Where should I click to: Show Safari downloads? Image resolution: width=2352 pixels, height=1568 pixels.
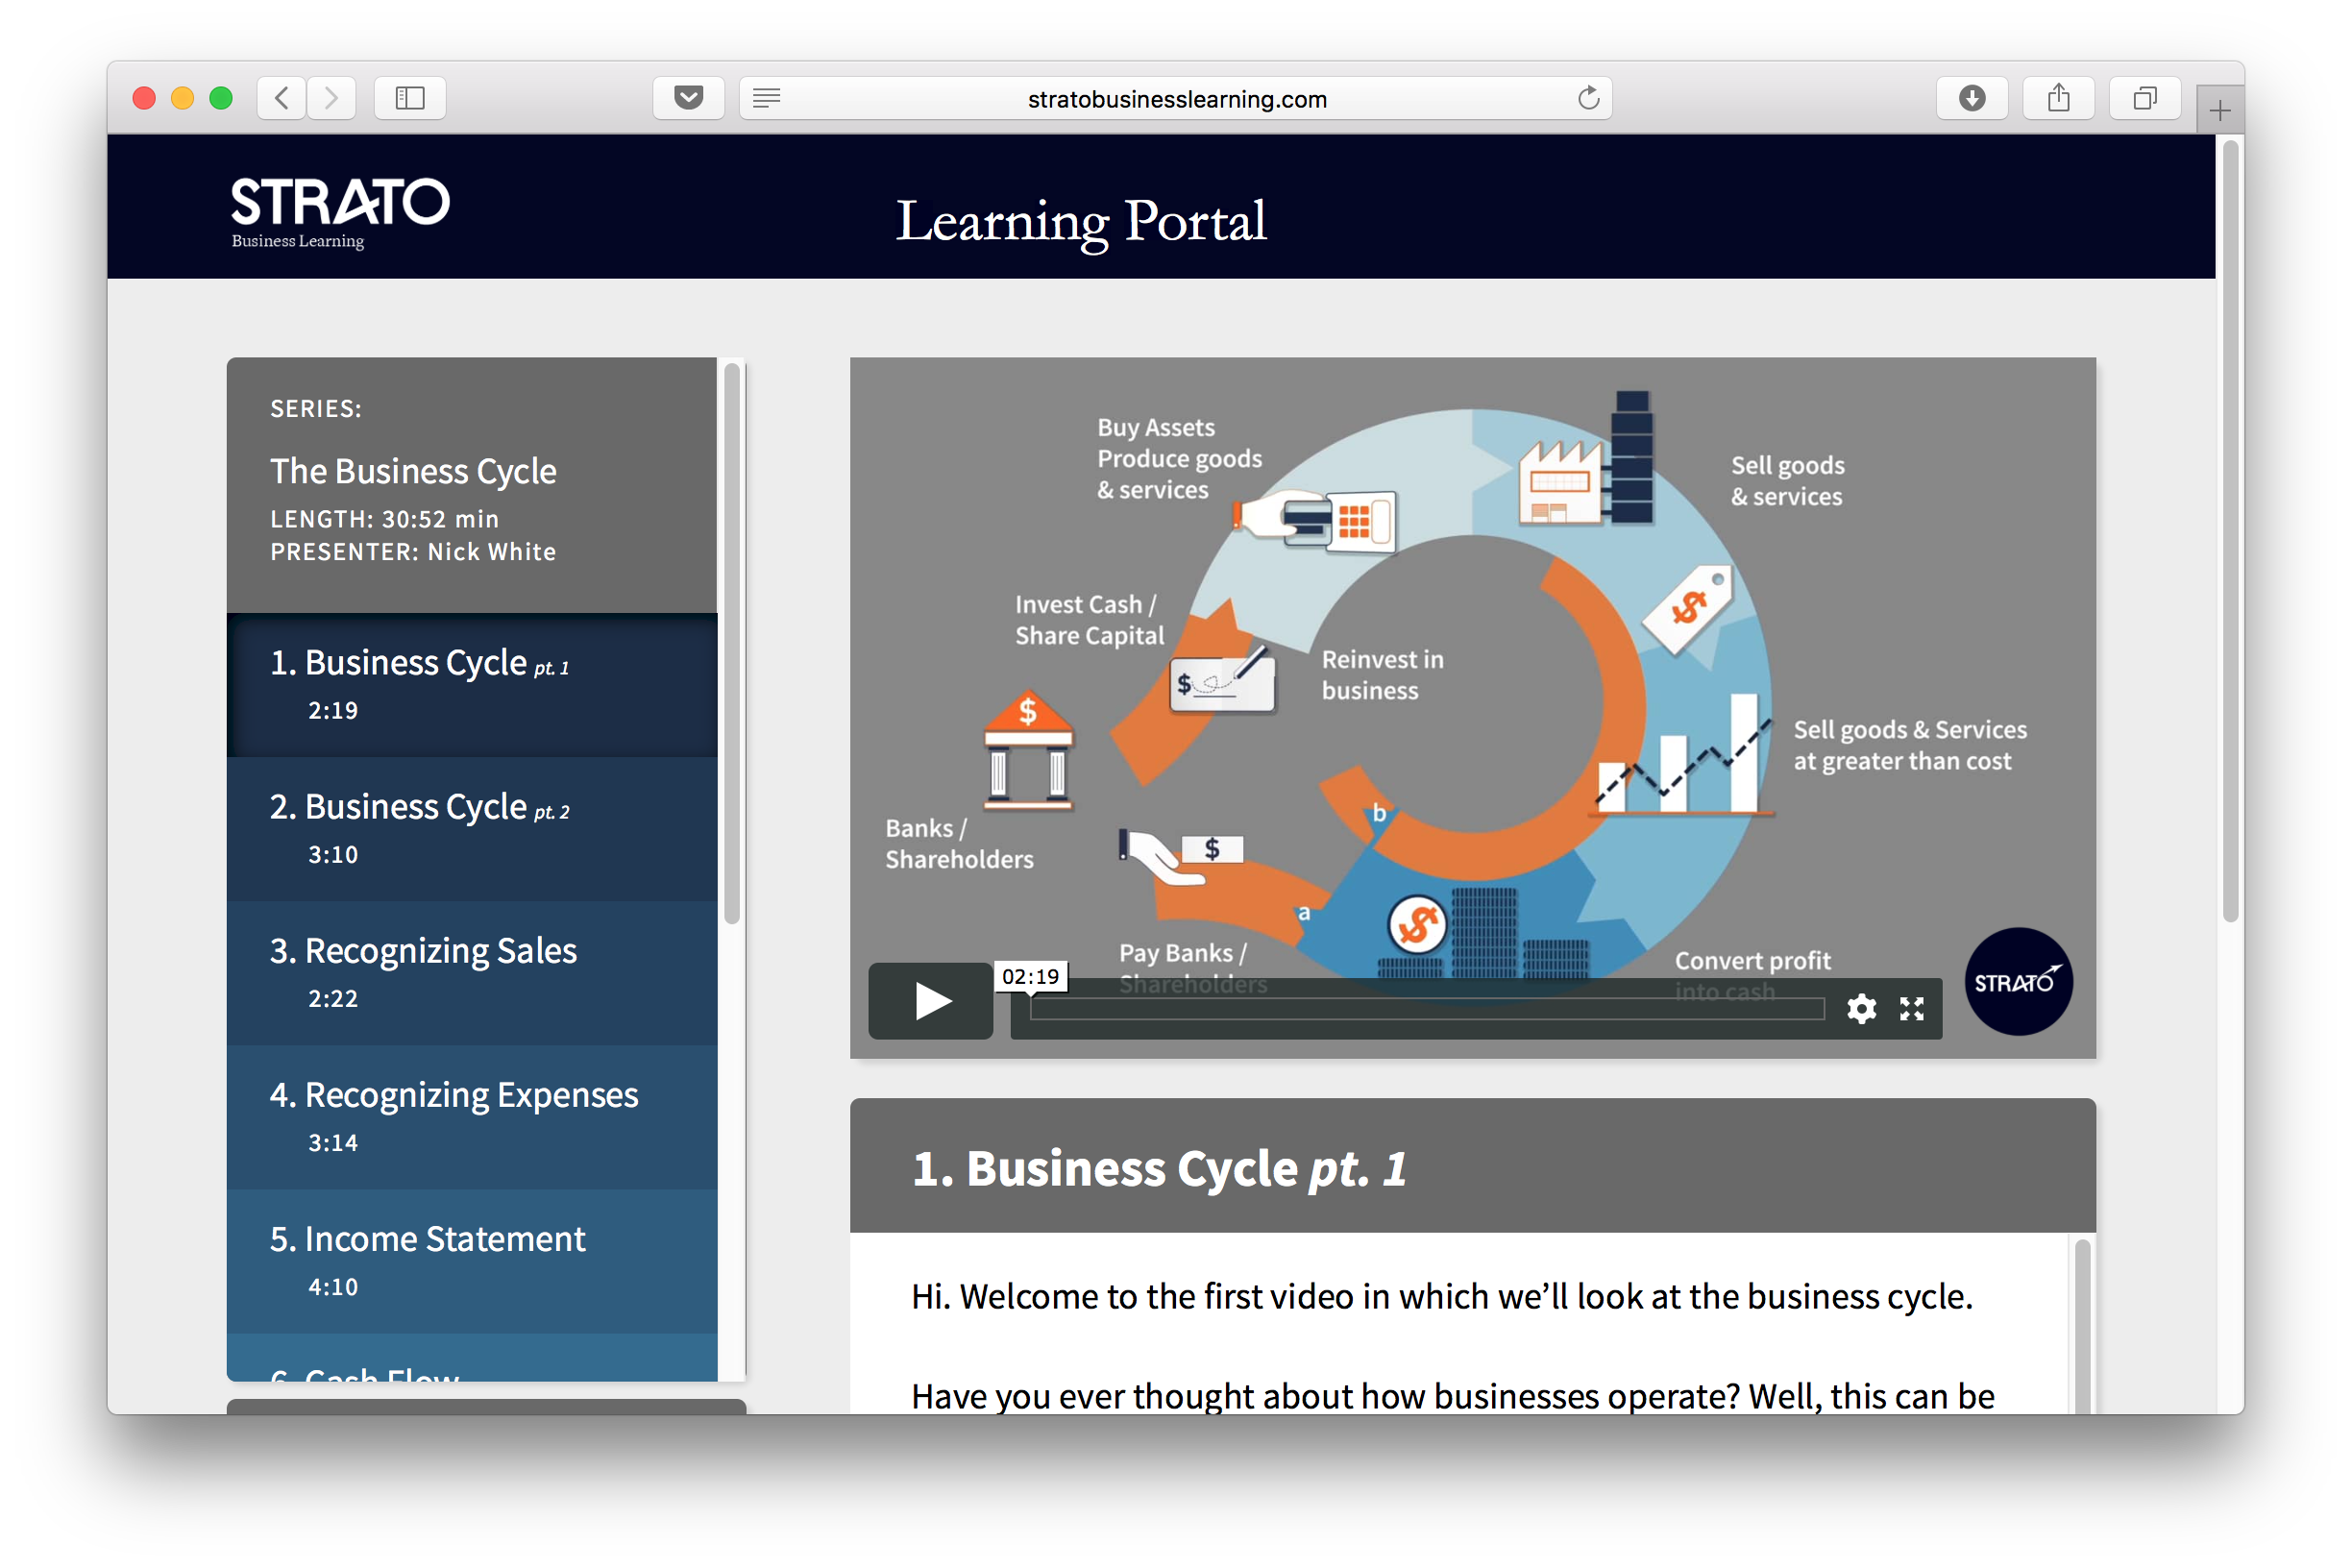point(1972,98)
